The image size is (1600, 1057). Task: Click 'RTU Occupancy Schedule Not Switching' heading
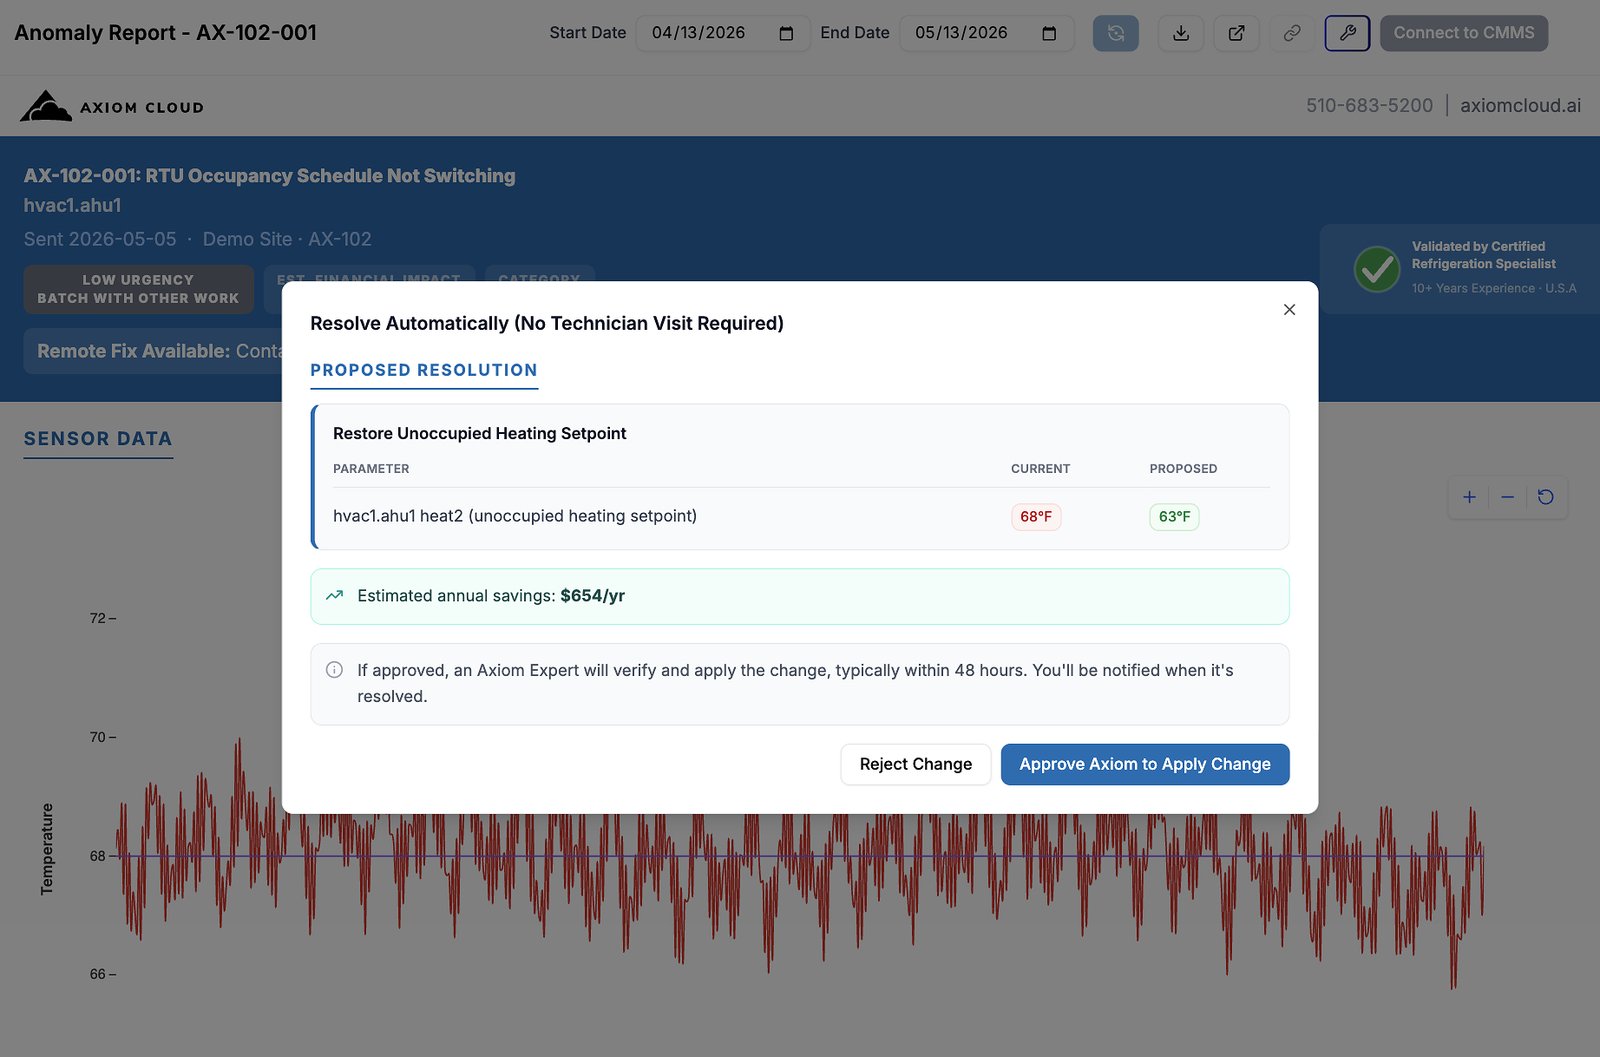[330, 176]
